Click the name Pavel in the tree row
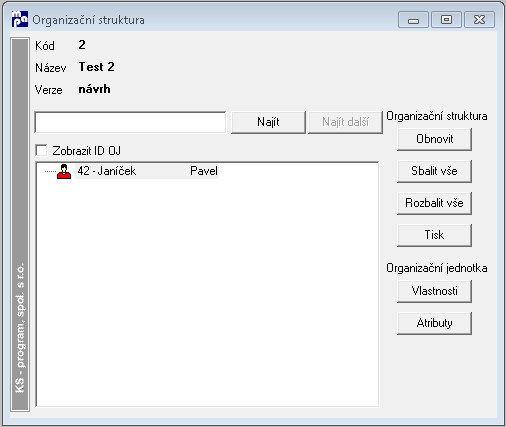Viewport: 506px width, 427px height. (x=204, y=171)
